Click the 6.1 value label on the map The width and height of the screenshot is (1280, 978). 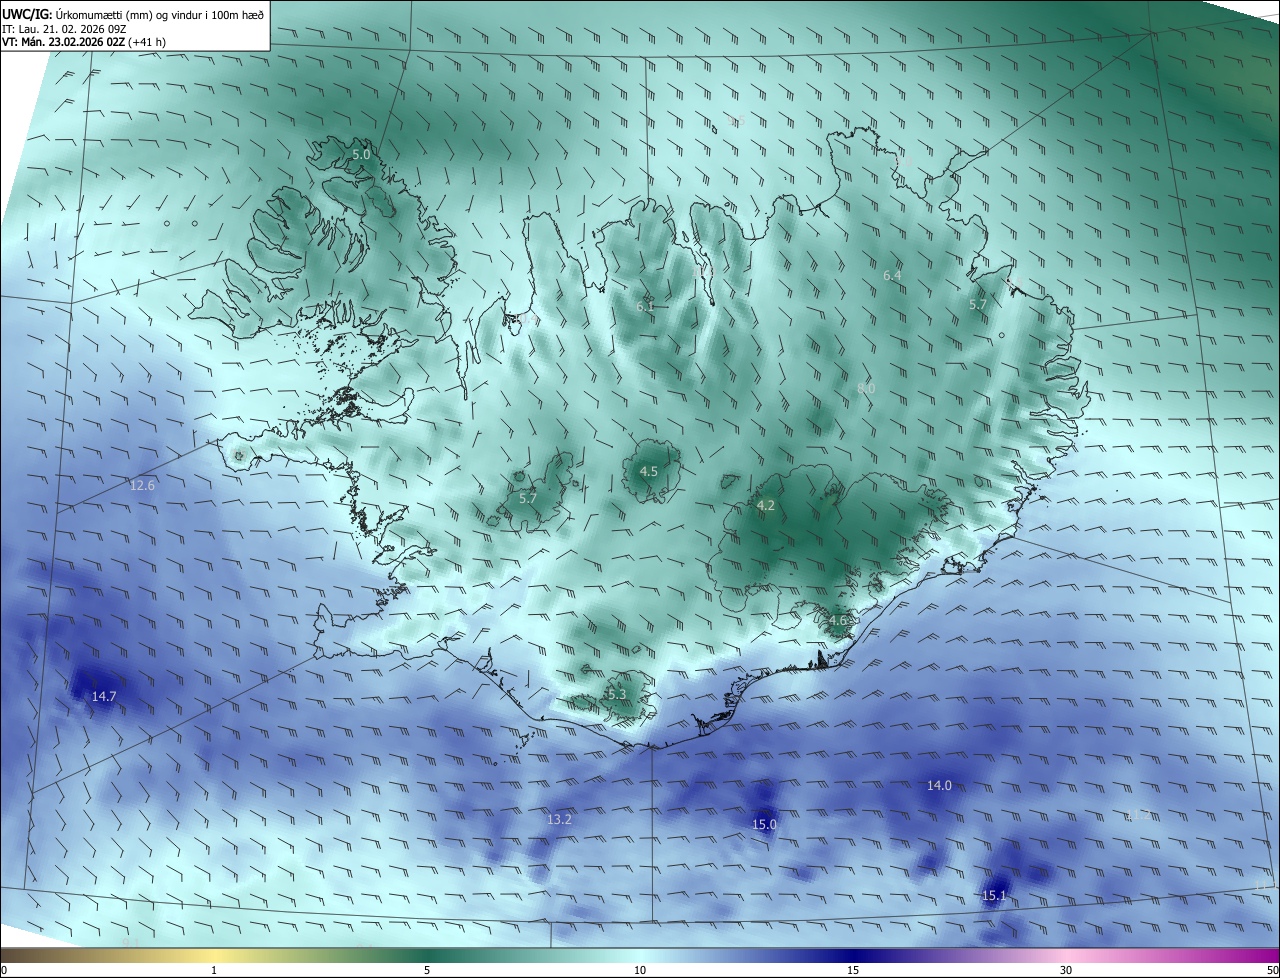coord(645,306)
